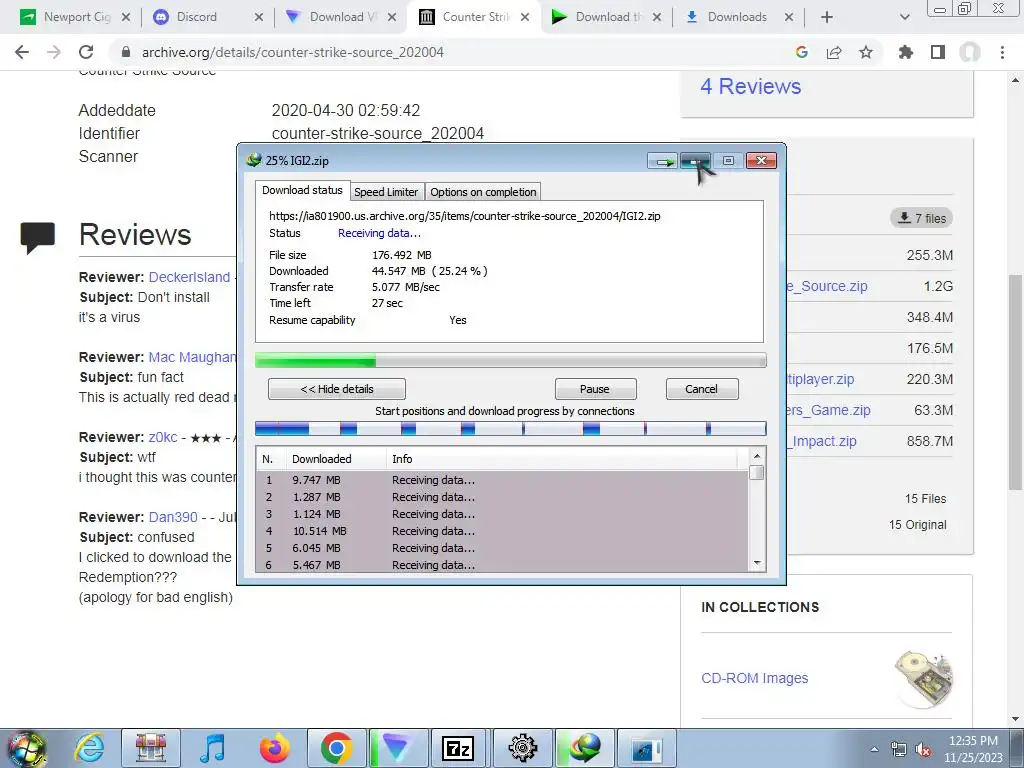Screen dimensions: 1024x768
Task: Click Info column header
Action: click(562, 459)
